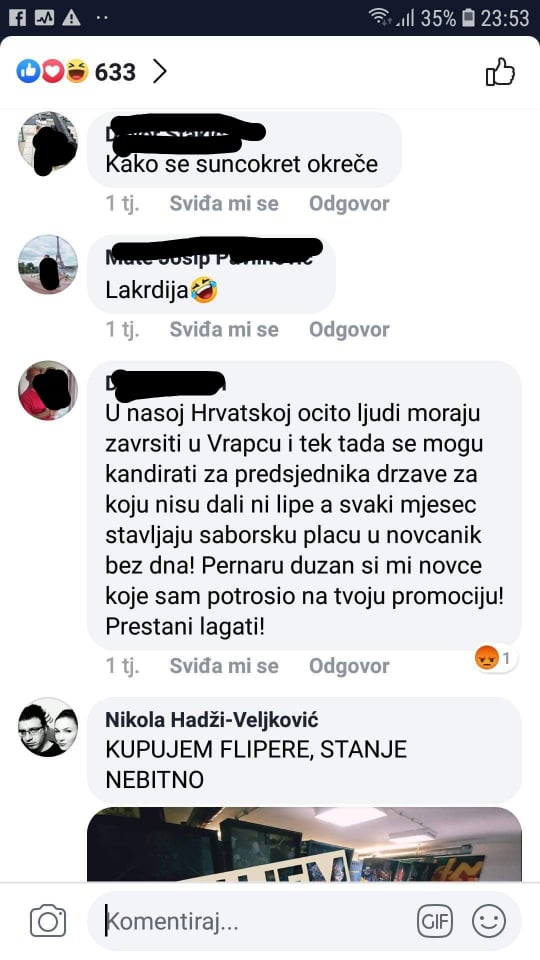
Task: Tap the thumbs-up like icon at top right
Action: pos(500,72)
